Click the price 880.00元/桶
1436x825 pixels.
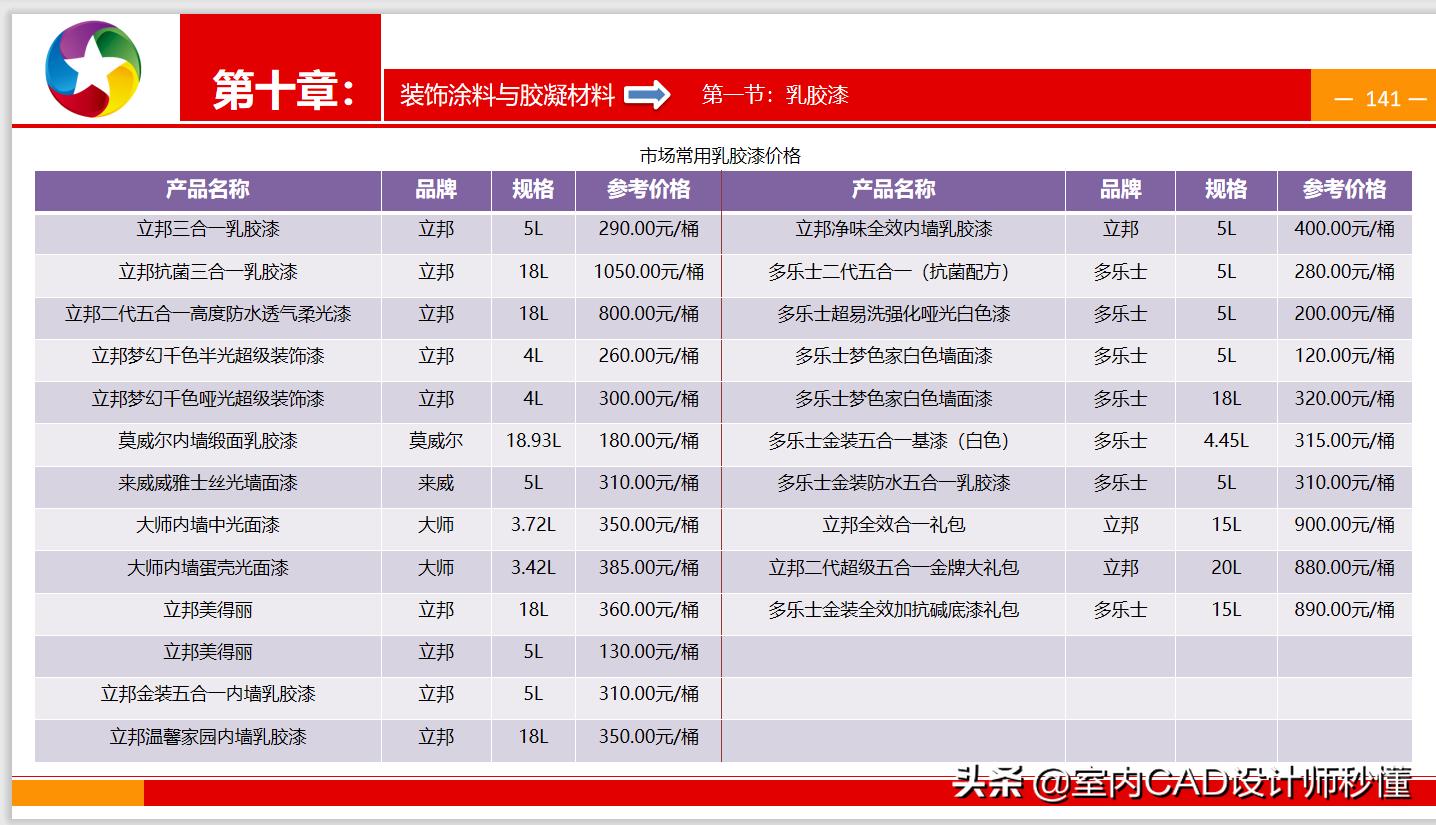click(x=1344, y=567)
